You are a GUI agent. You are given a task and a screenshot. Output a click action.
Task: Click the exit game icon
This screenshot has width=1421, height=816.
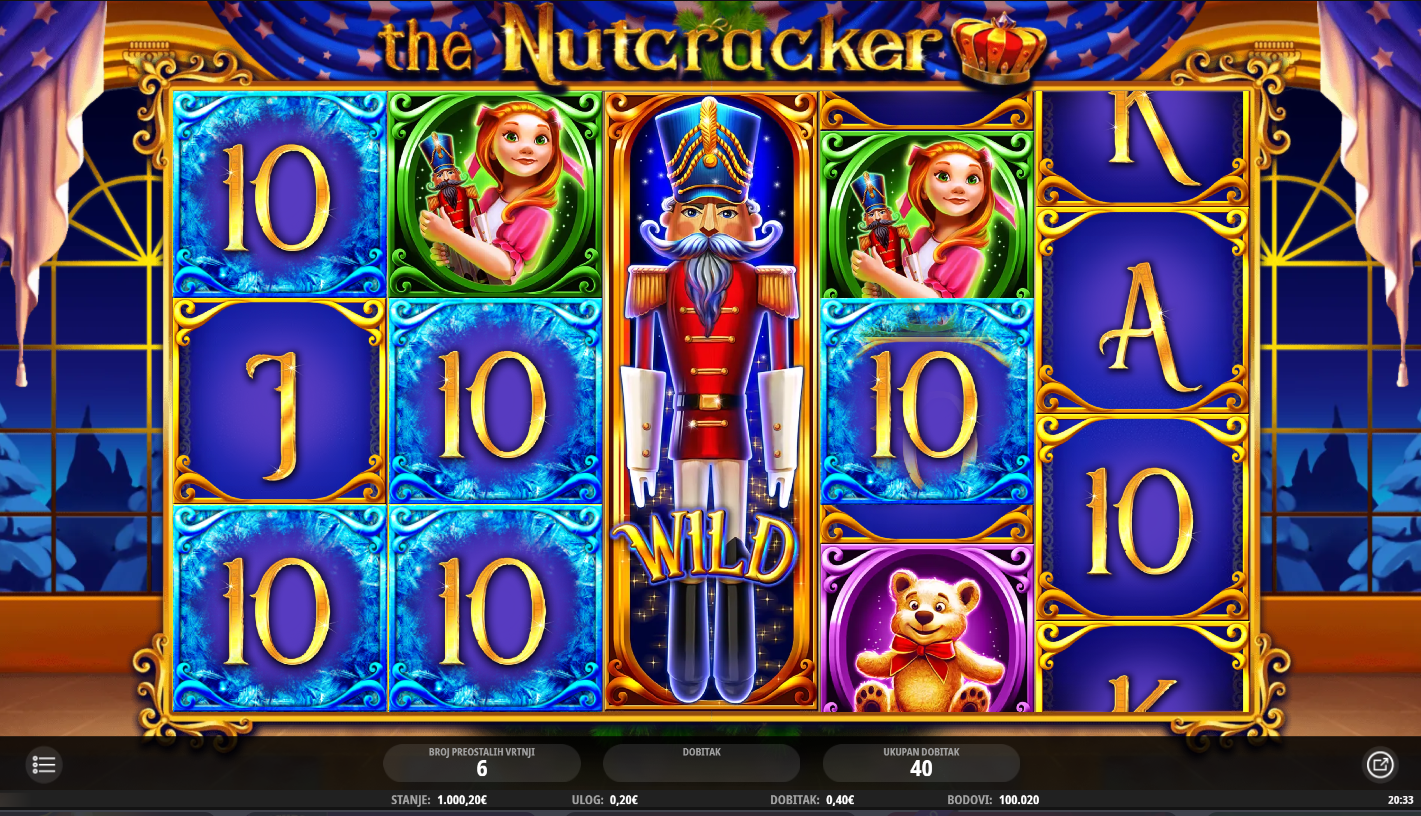click(x=1380, y=765)
